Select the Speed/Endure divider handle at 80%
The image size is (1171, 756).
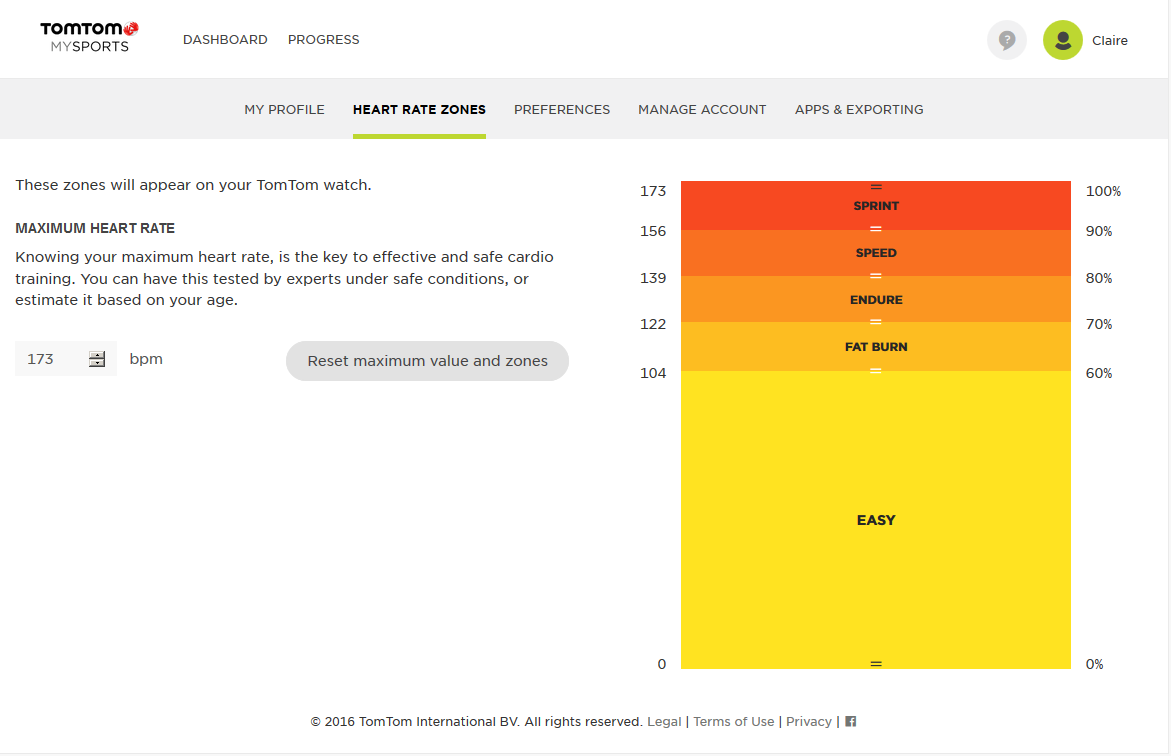click(x=876, y=275)
